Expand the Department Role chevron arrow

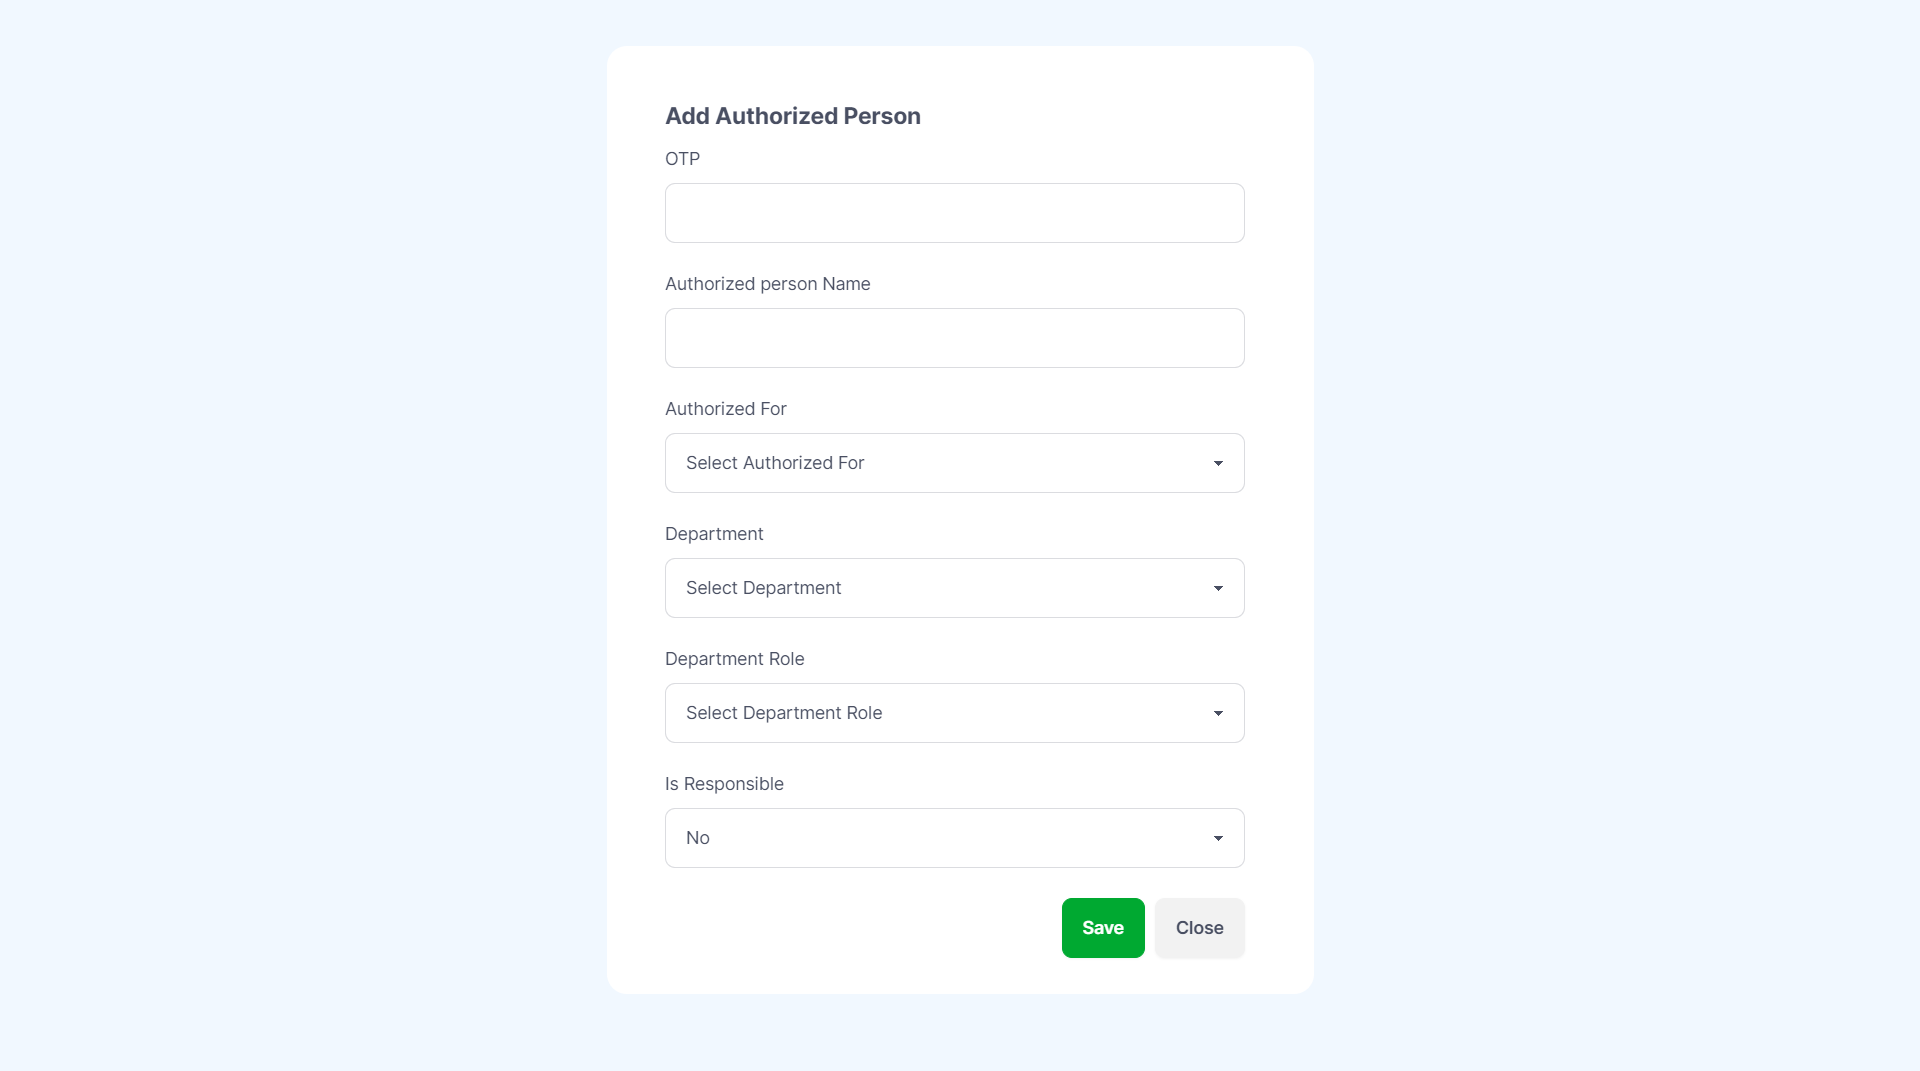[1218, 713]
